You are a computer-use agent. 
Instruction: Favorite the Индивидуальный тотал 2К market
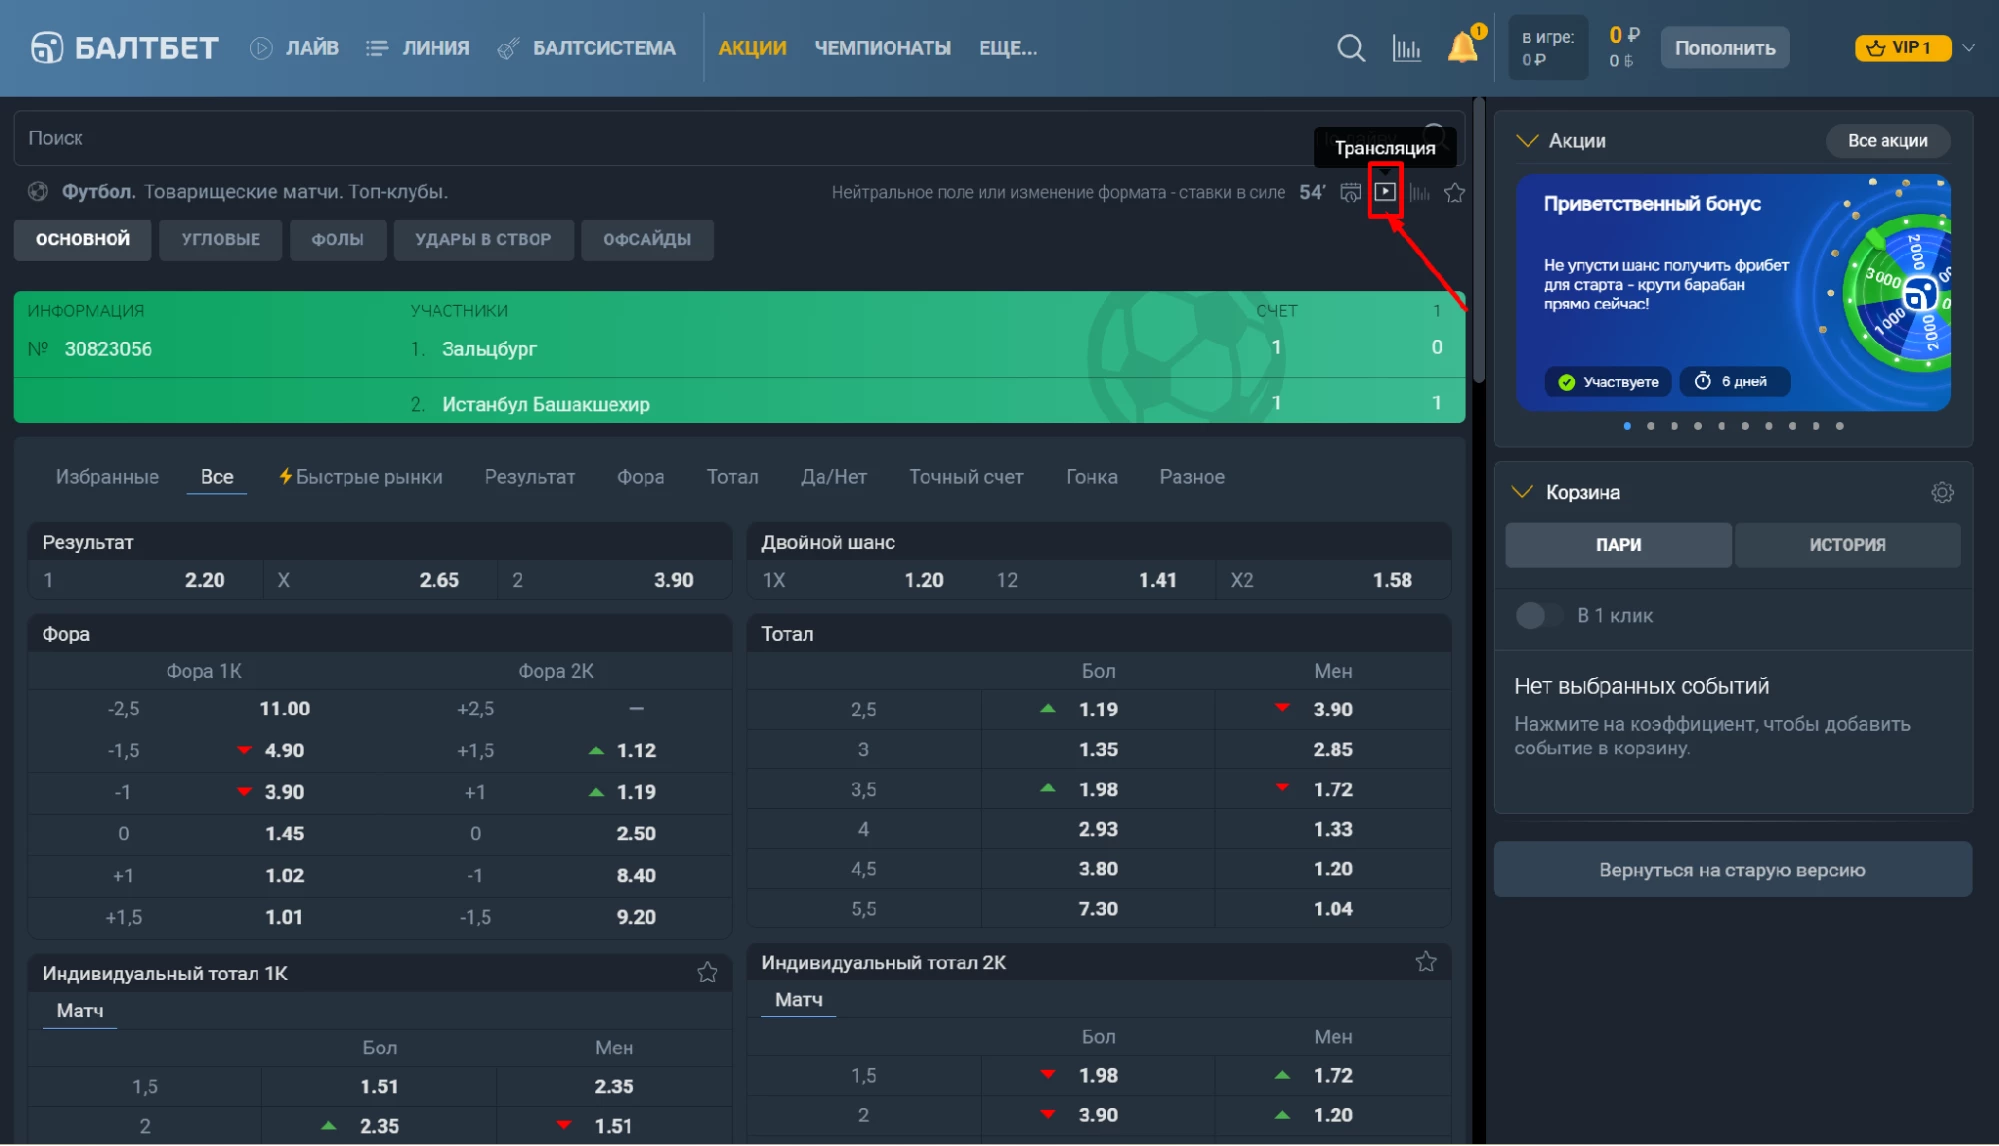point(1426,962)
